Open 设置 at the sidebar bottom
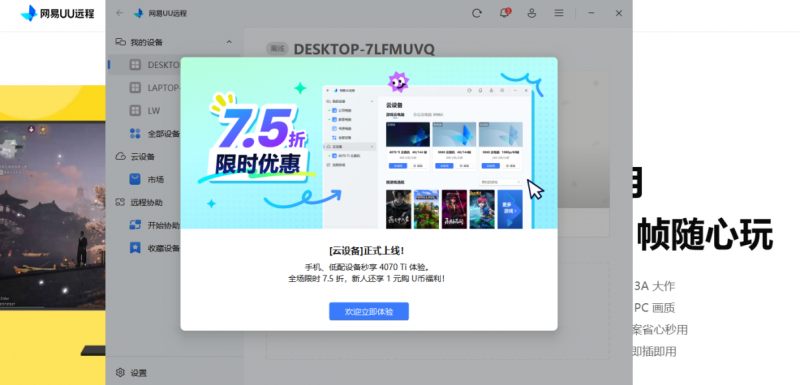 pyautogui.click(x=139, y=373)
